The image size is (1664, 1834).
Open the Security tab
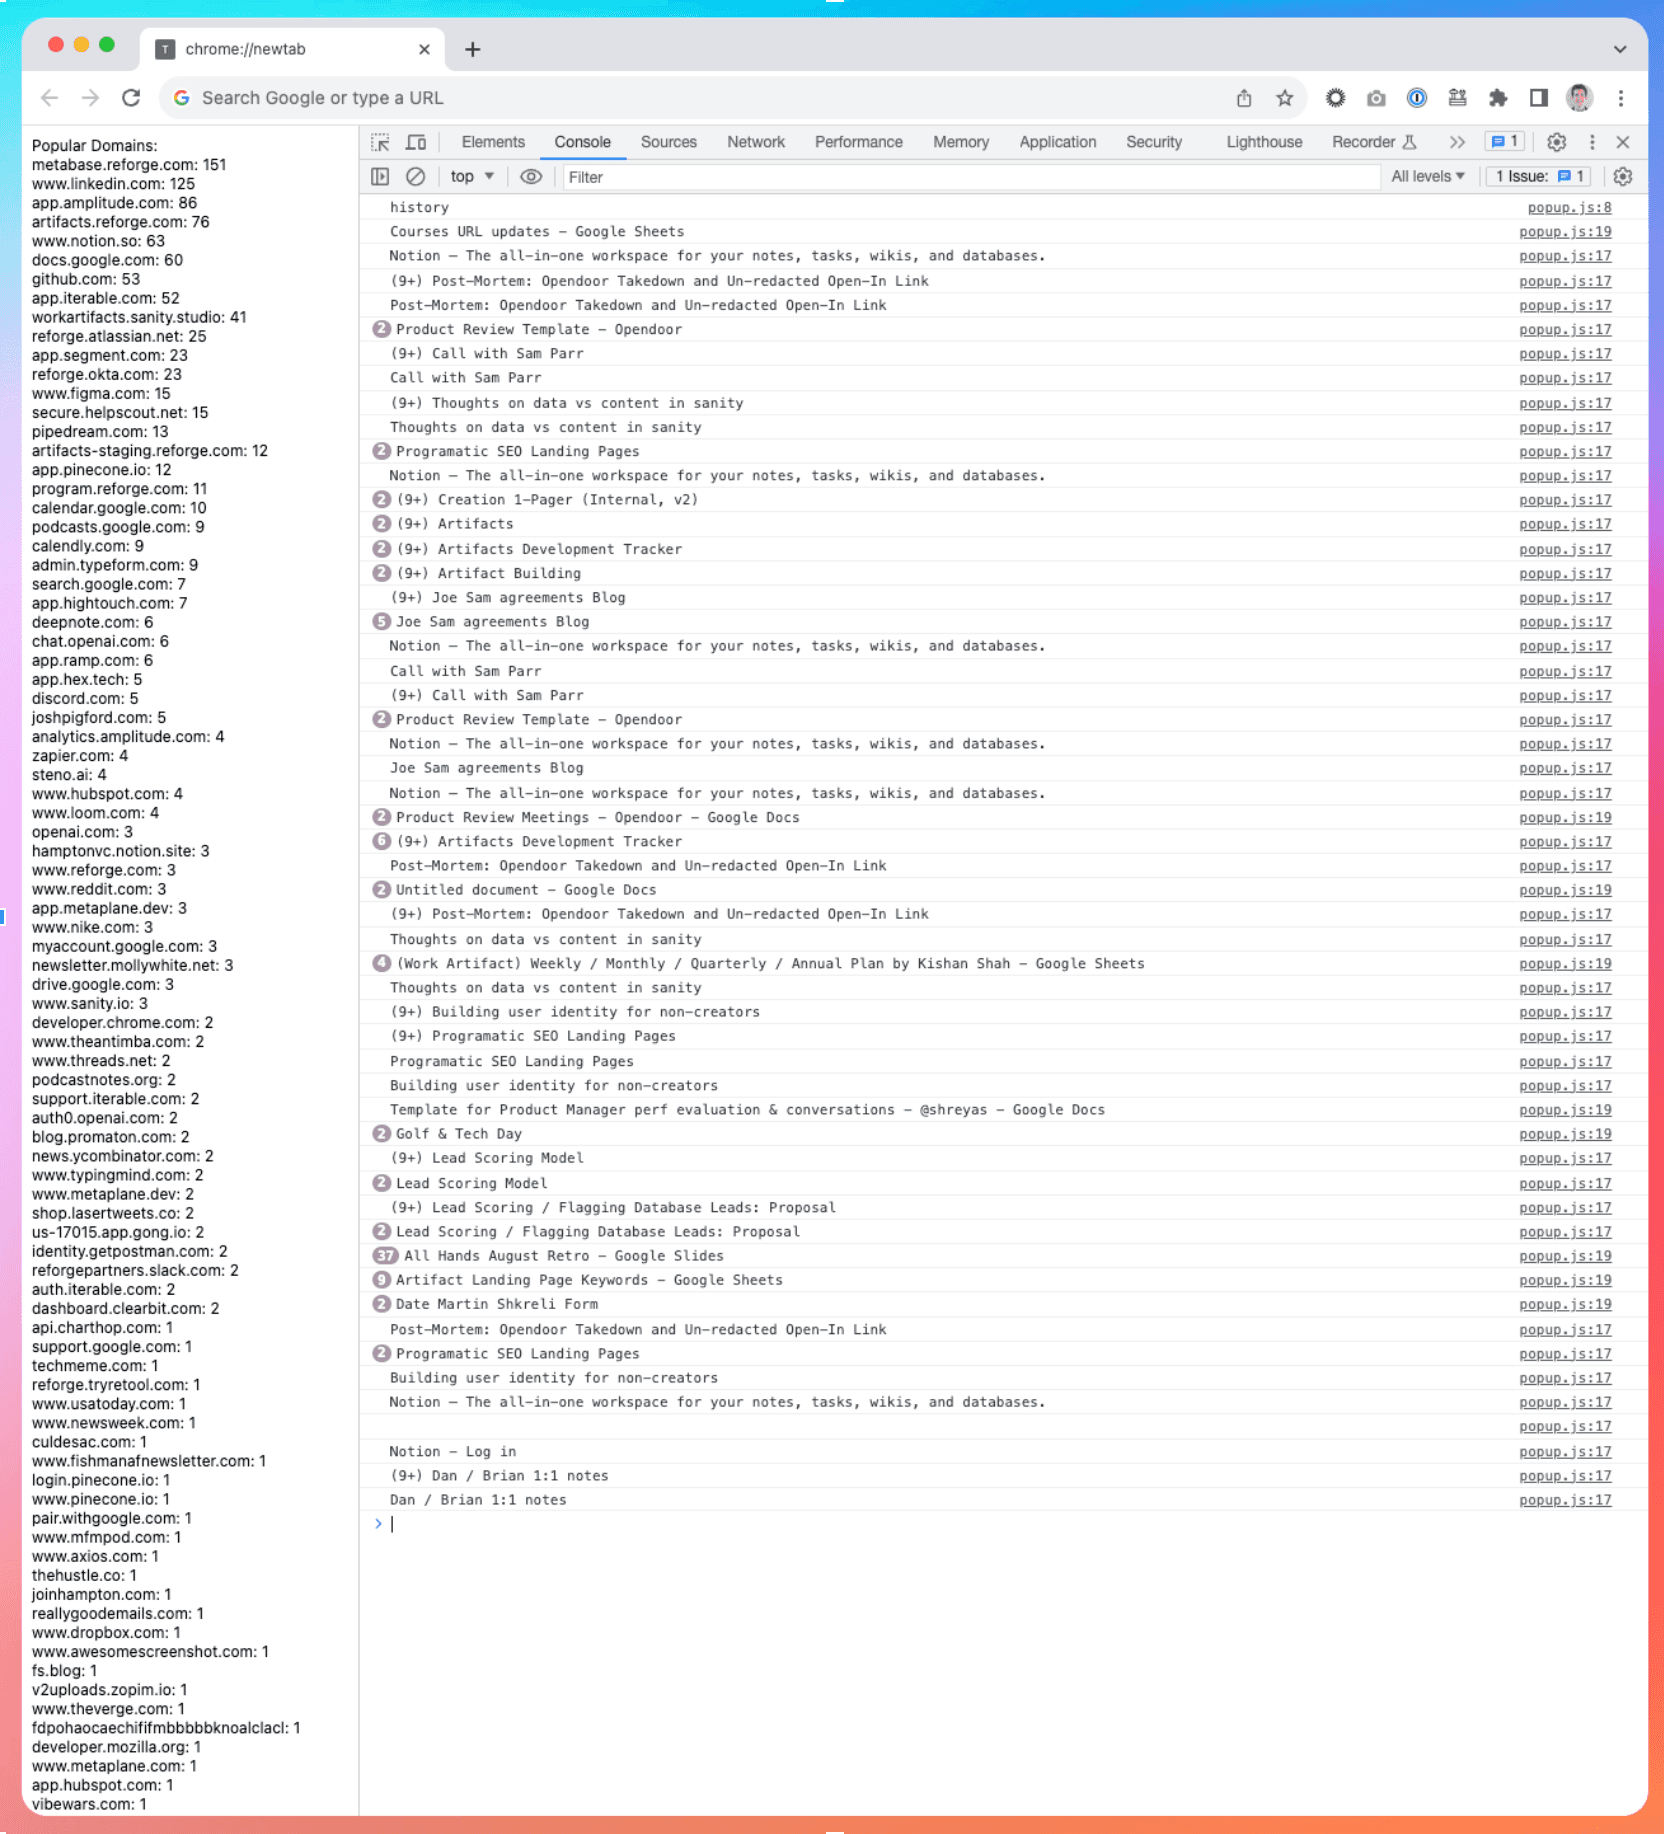click(x=1154, y=142)
